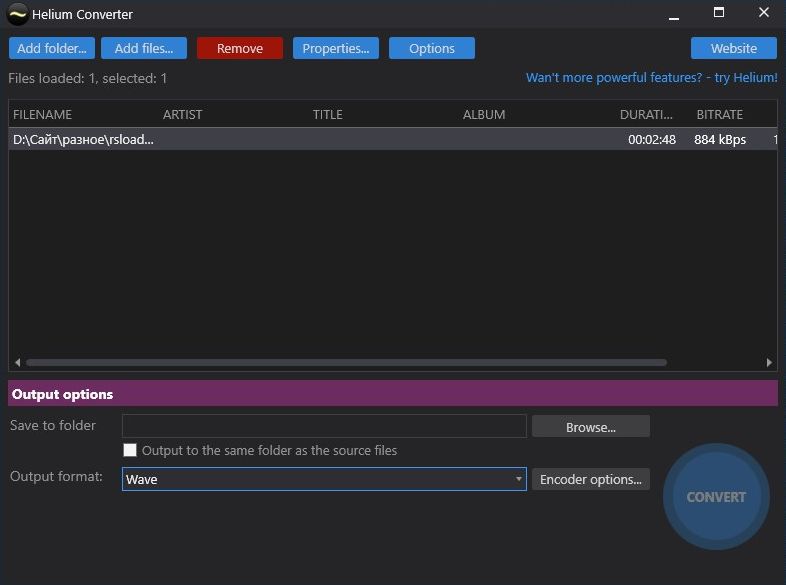The width and height of the screenshot is (786, 585).
Task: Remove the selected file from list
Action: coord(240,48)
